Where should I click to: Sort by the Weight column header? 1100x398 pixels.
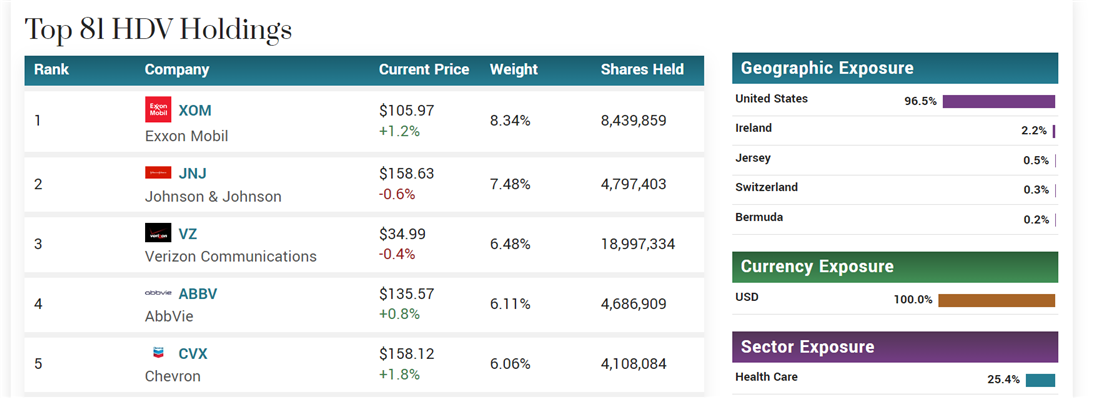[514, 69]
